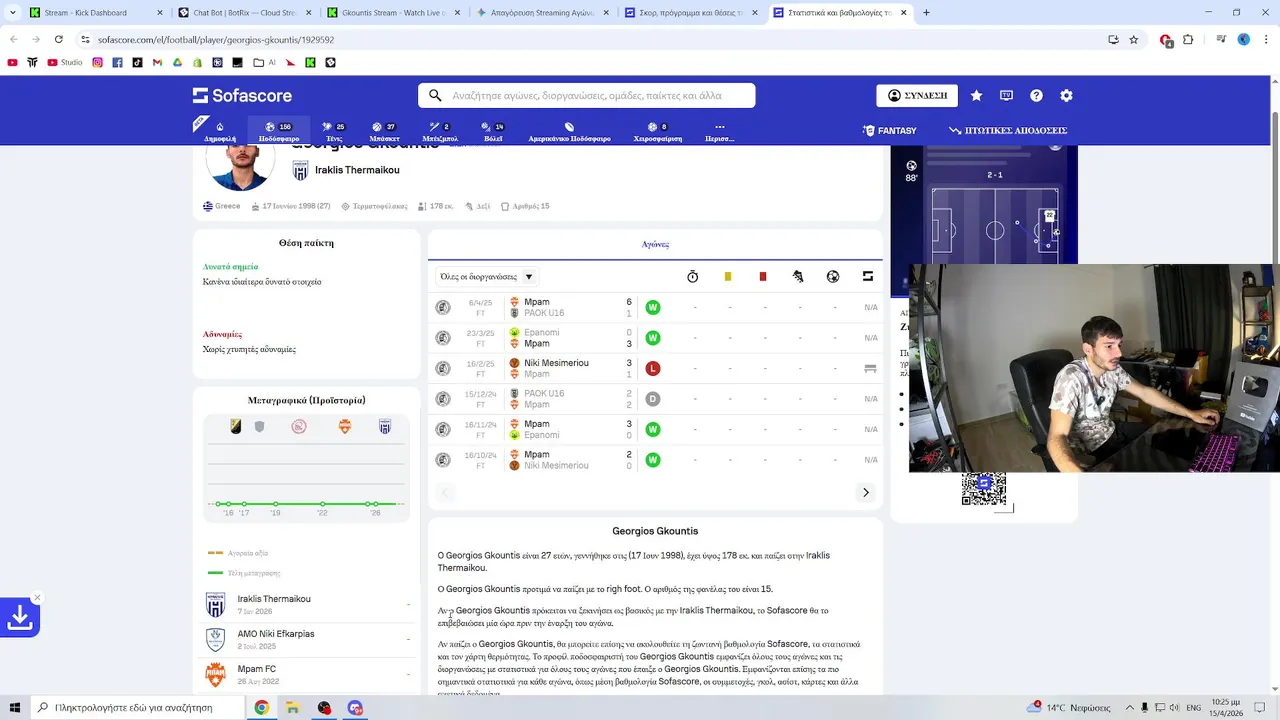Open the help question mark icon
Viewport: 1280px width, 720px height.
[x=1036, y=95]
